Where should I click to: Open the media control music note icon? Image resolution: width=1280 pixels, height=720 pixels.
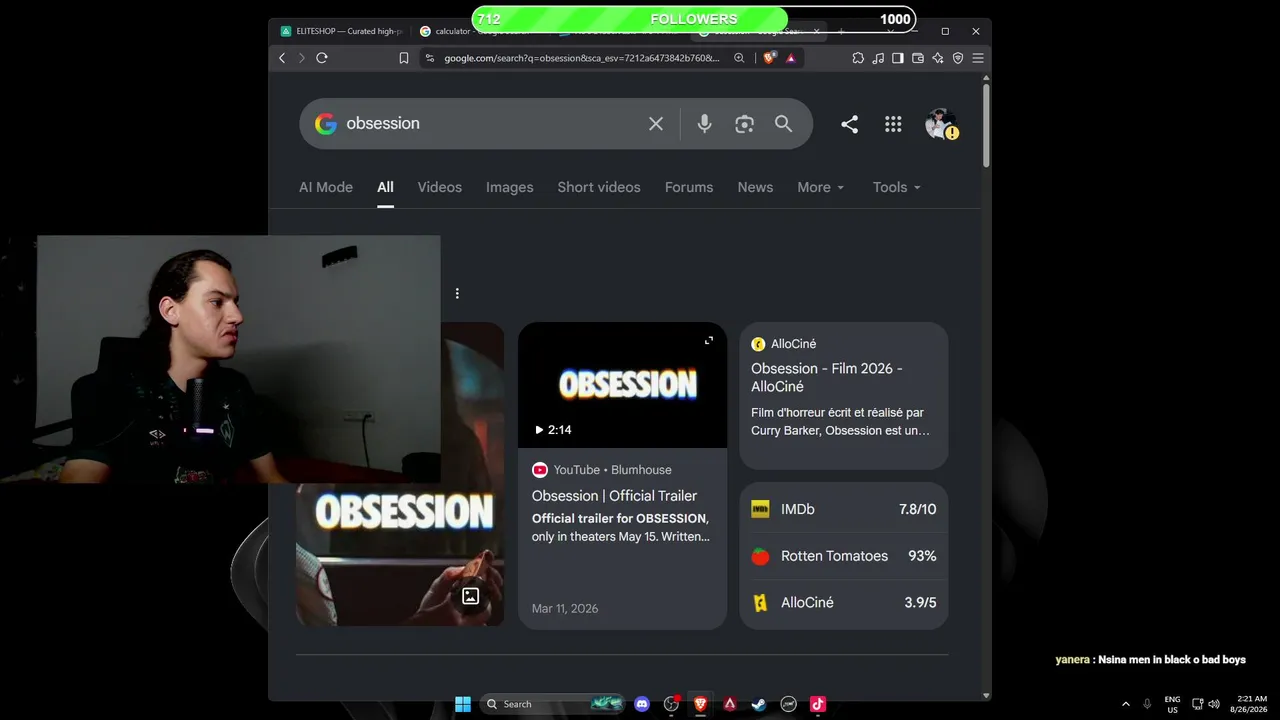[x=878, y=58]
